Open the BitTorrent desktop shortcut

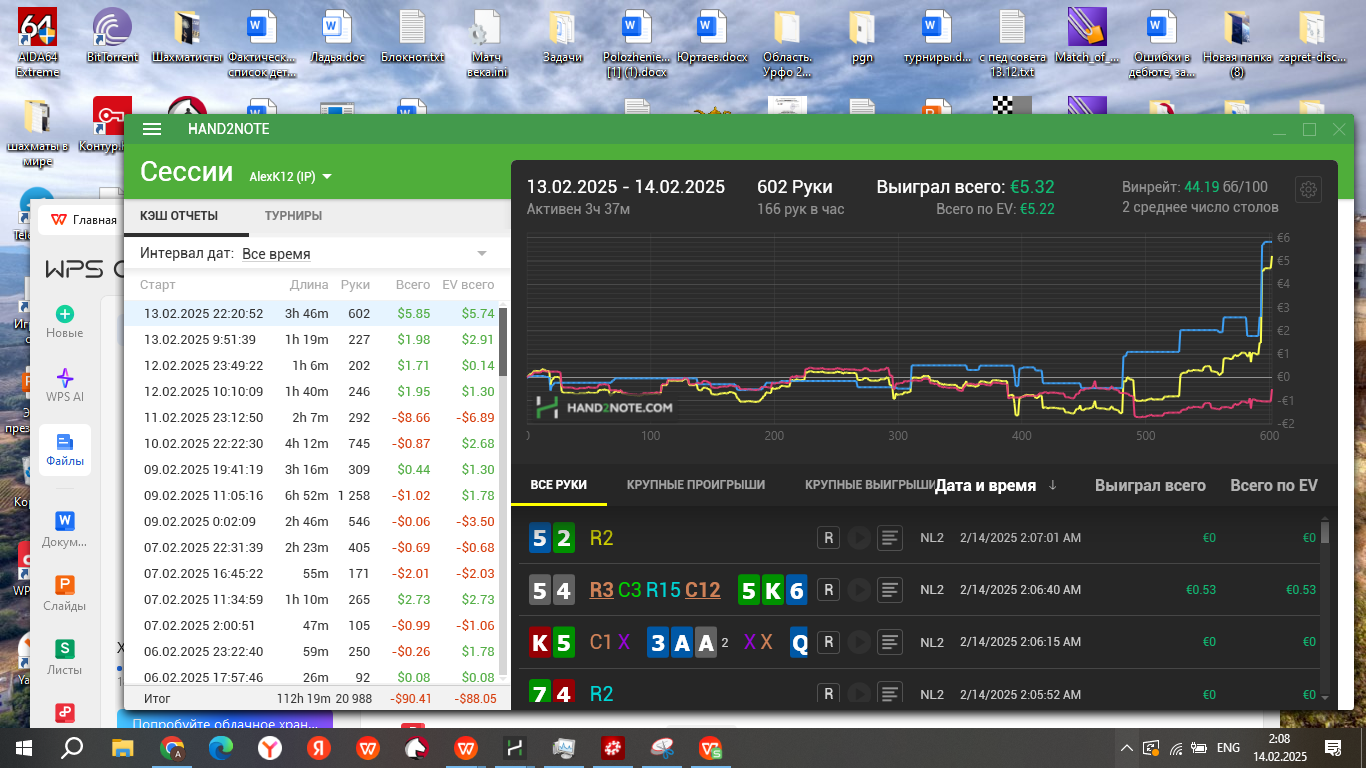tap(112, 35)
